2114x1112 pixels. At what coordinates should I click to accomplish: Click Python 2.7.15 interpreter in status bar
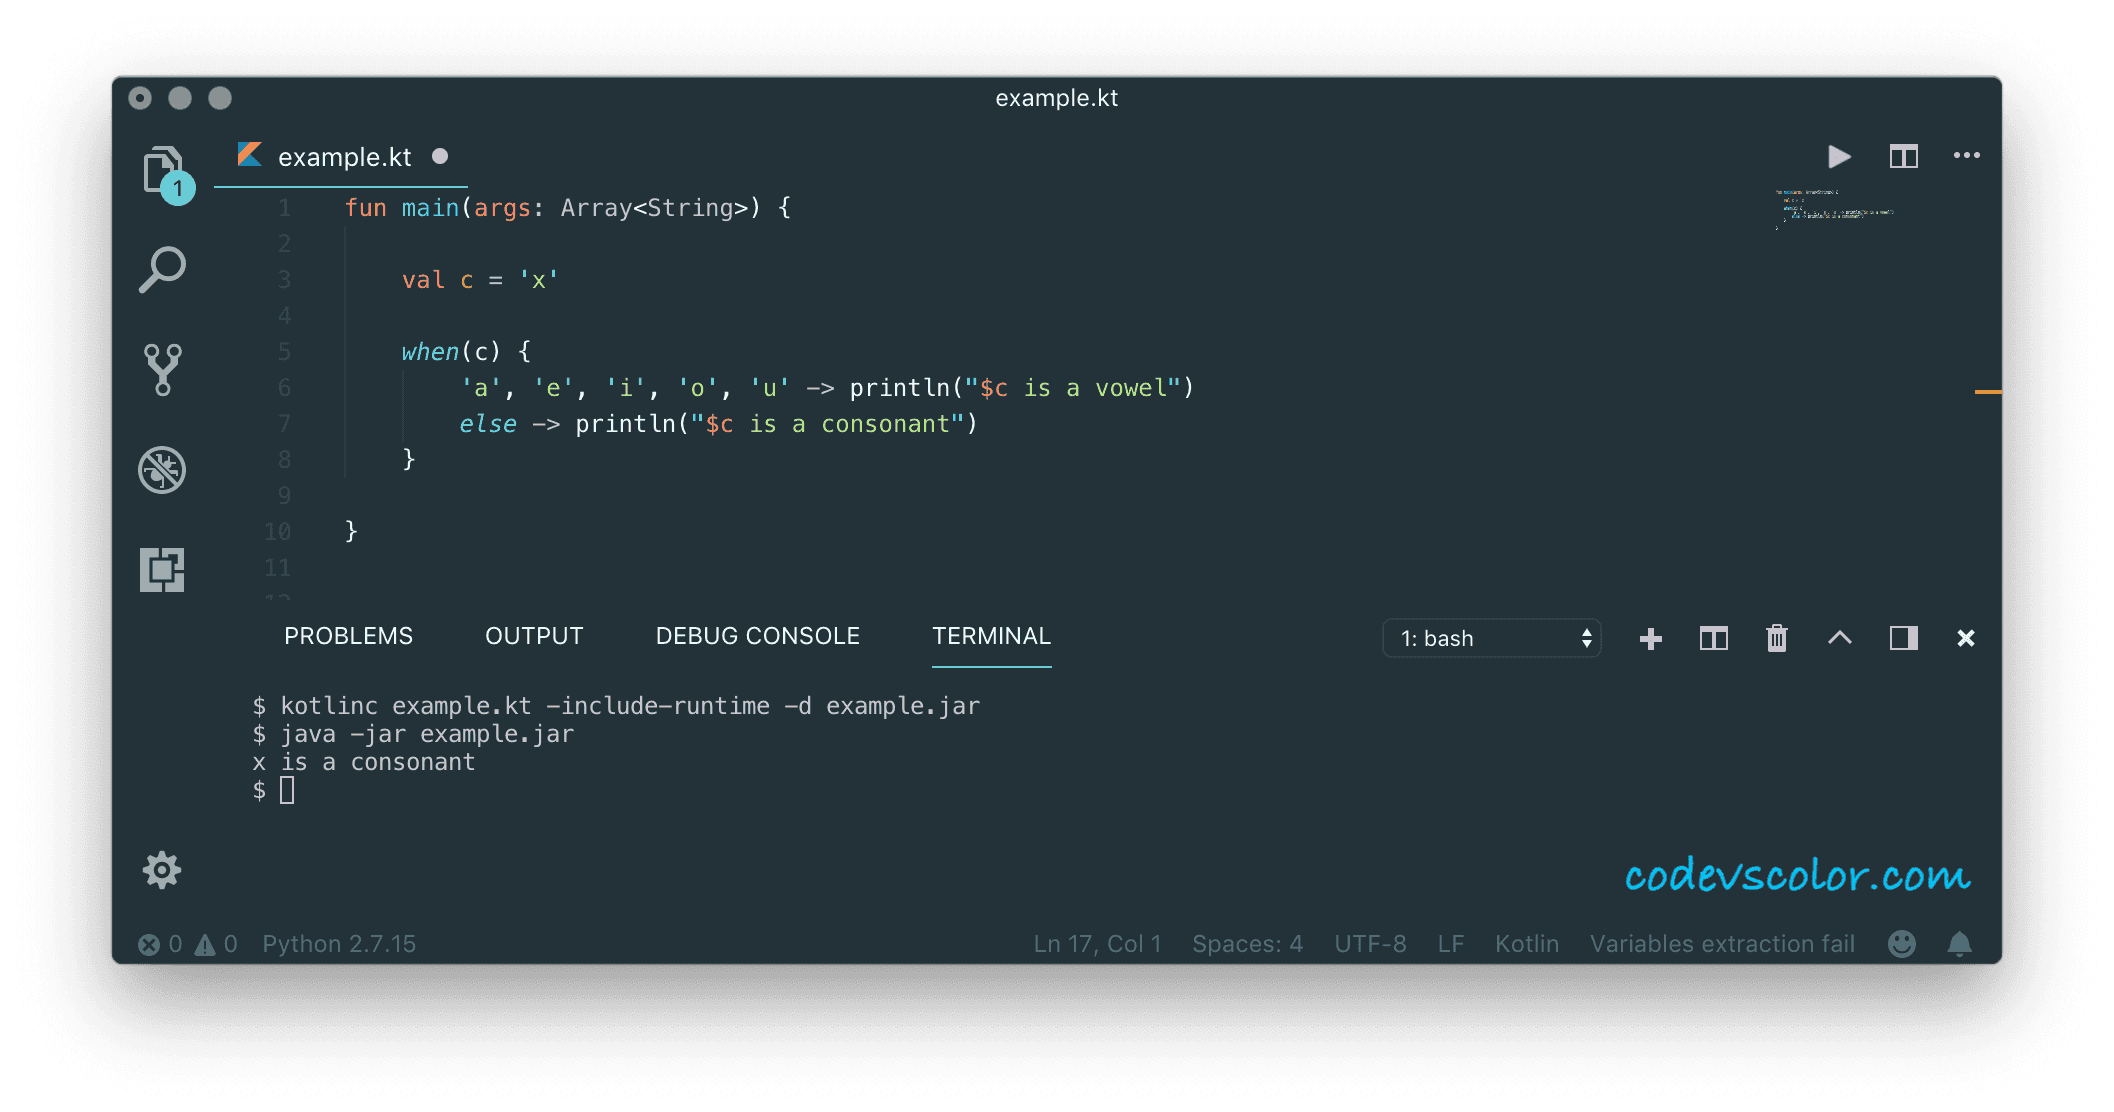tap(339, 944)
